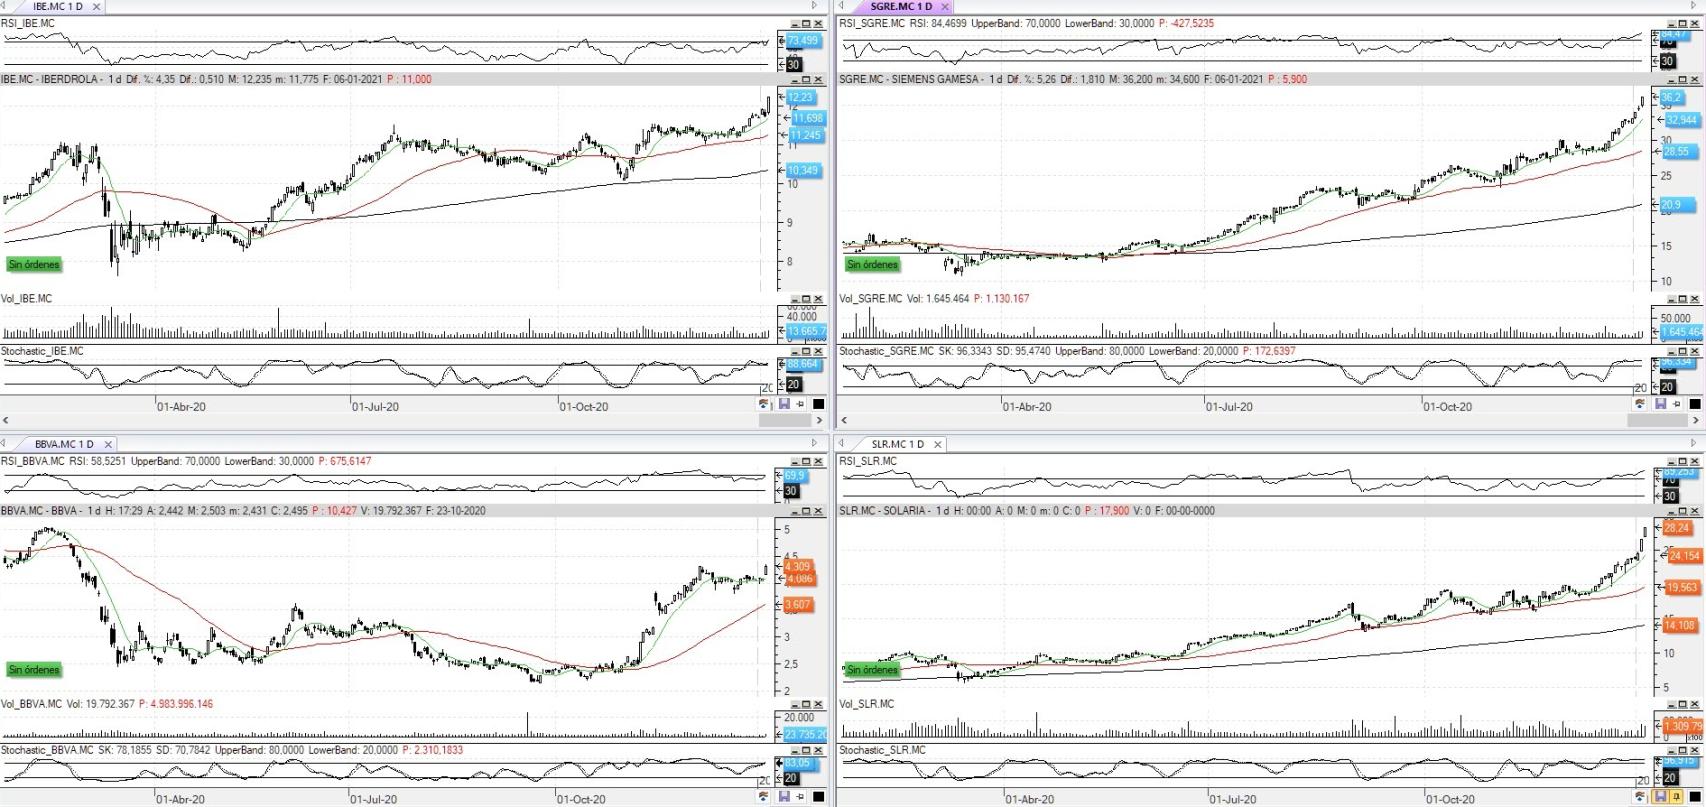Expand next tabs arrow in BBVA tab bar
Image resolution: width=1706 pixels, height=807 pixels.
coord(814,443)
